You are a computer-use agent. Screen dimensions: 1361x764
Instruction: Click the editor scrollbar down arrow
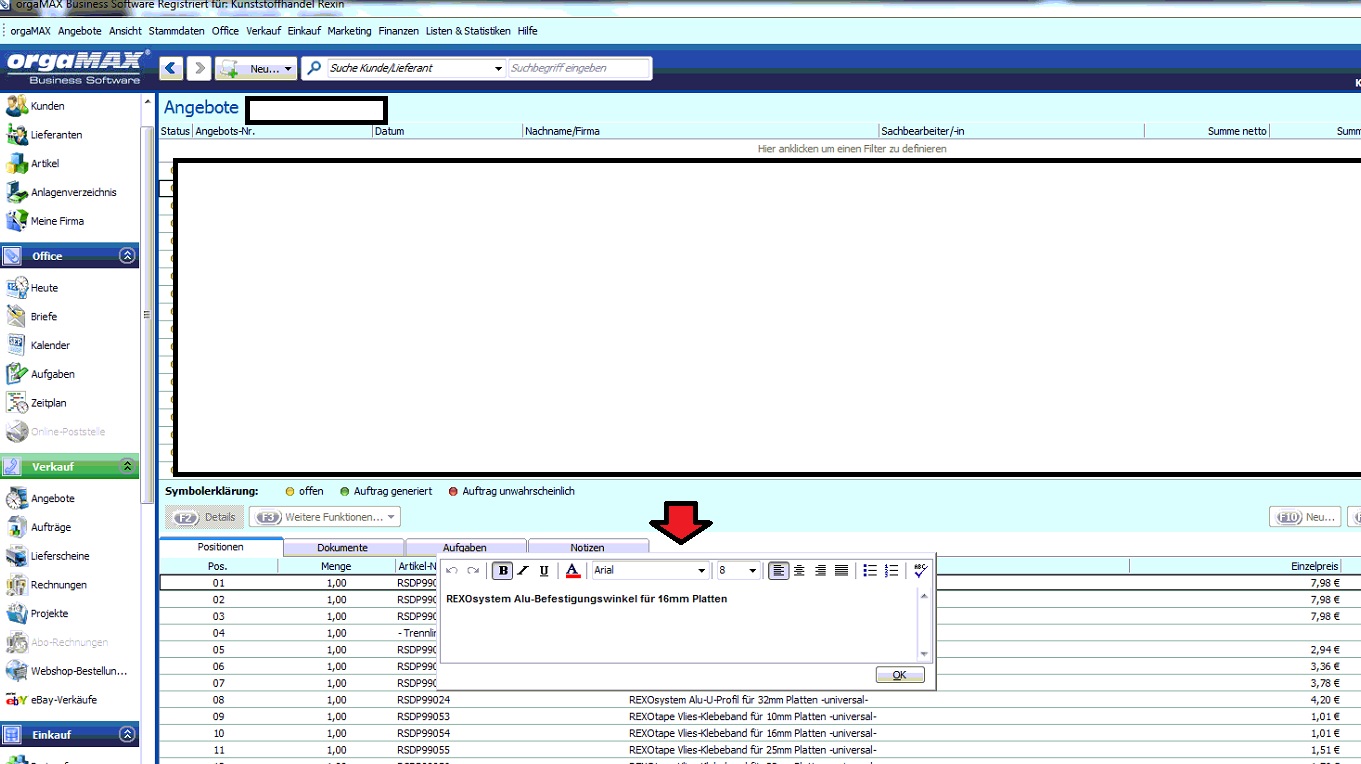click(x=924, y=654)
